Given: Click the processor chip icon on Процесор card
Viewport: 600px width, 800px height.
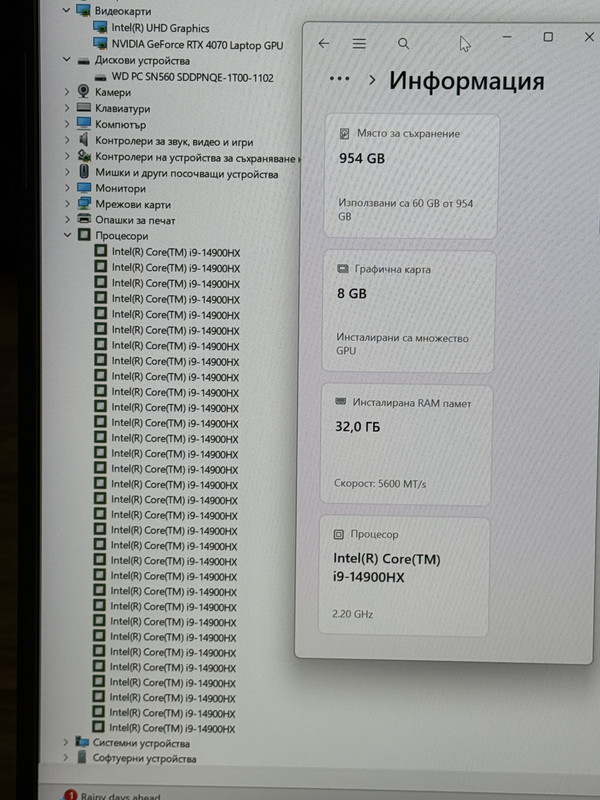Looking at the screenshot, I should (338, 534).
